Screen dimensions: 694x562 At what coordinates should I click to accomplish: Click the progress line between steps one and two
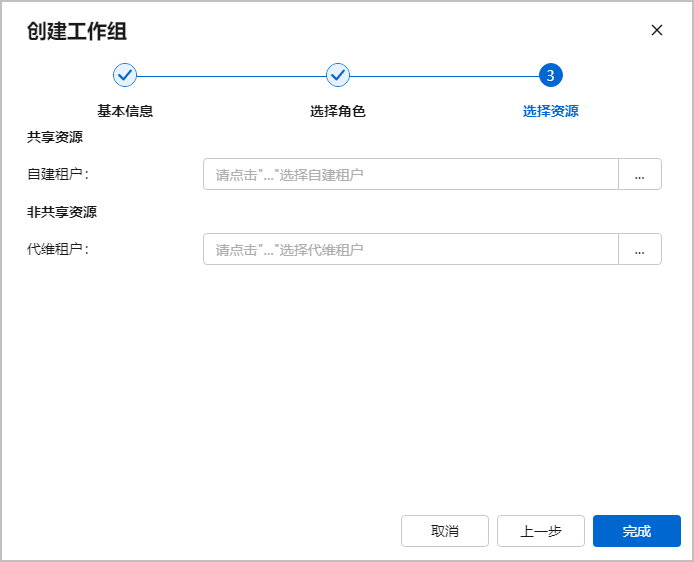click(x=231, y=75)
